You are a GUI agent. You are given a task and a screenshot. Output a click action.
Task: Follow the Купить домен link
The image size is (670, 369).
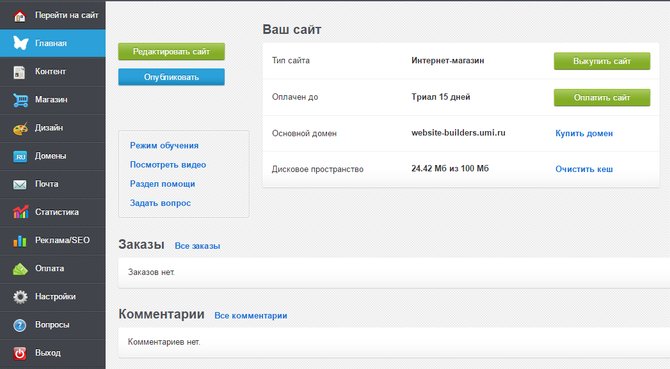click(584, 133)
